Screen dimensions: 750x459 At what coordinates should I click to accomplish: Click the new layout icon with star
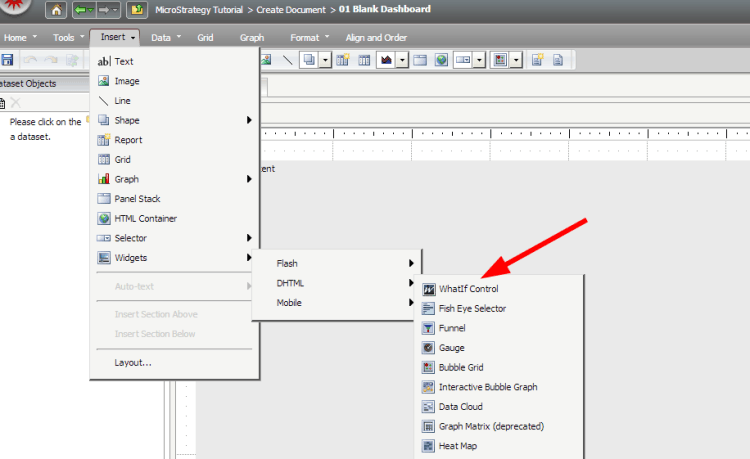coord(538,60)
